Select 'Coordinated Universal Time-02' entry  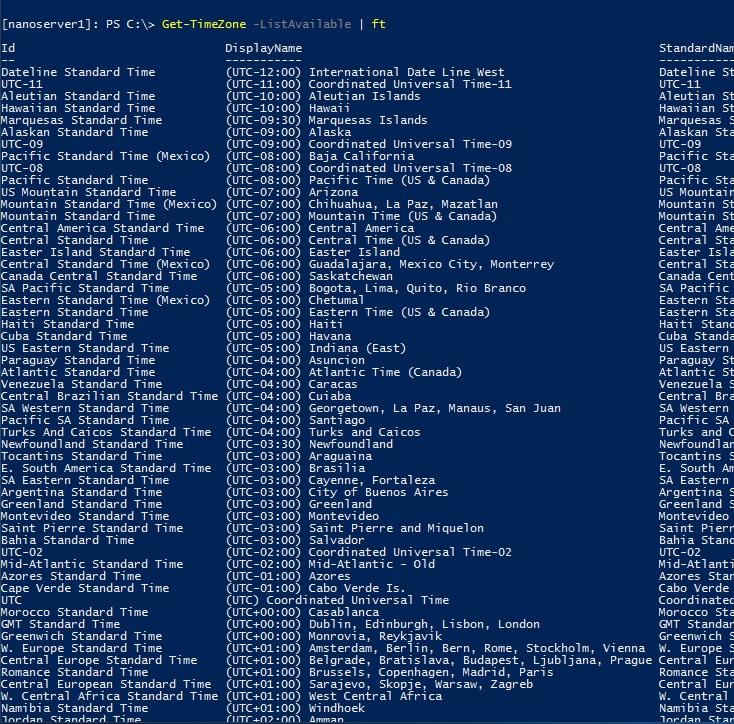pos(410,552)
